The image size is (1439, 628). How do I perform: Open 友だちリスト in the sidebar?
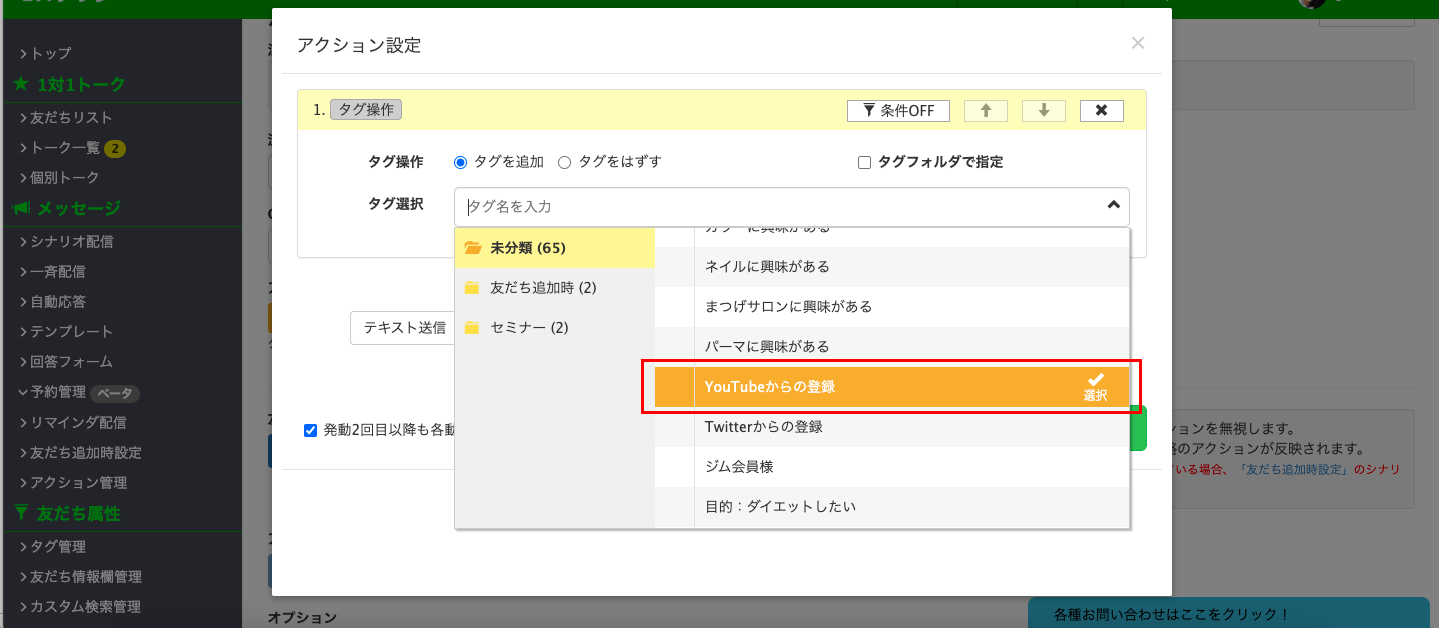[70, 117]
